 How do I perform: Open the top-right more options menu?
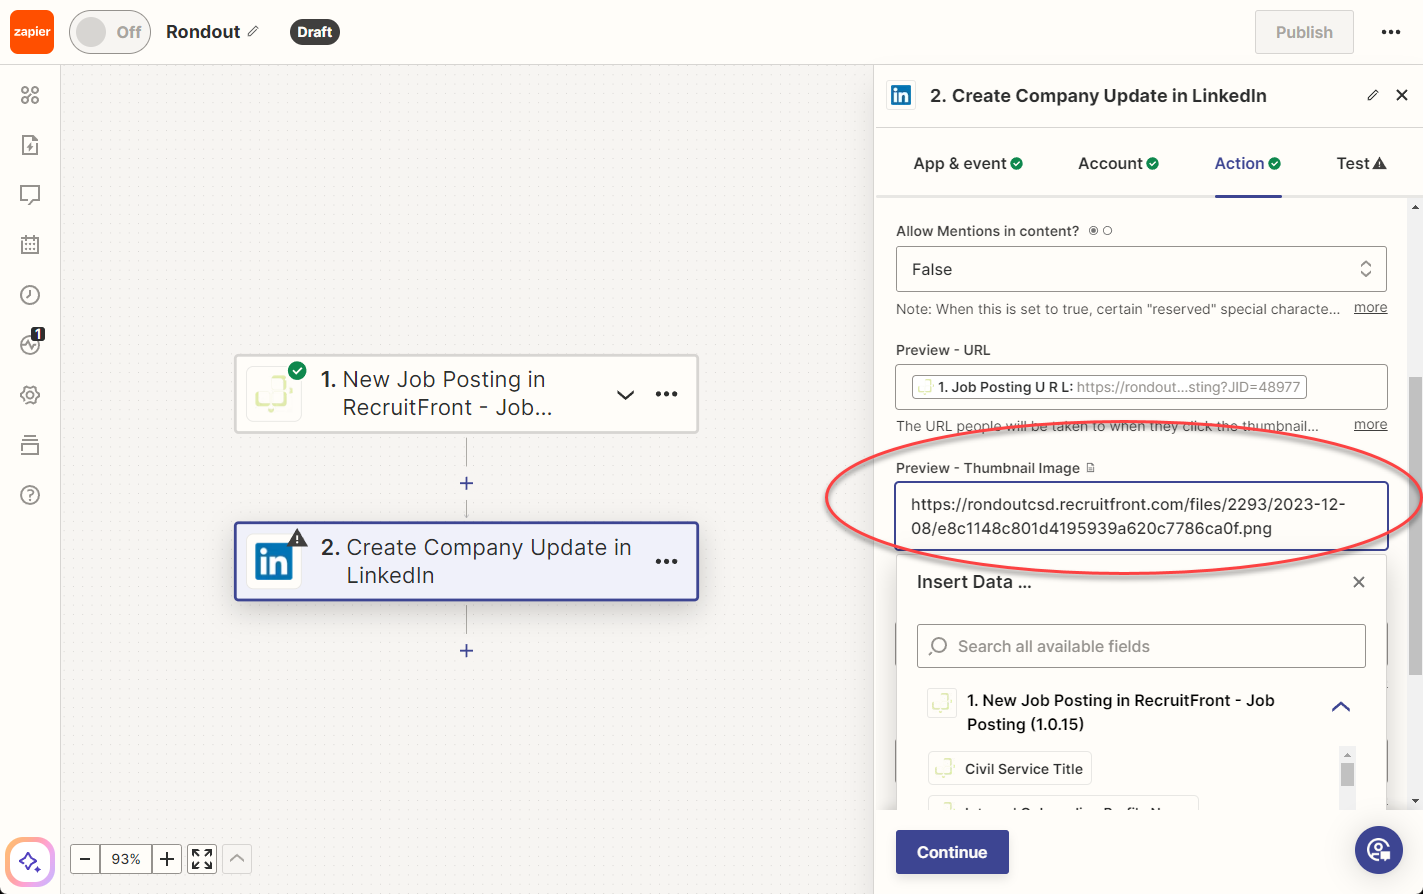coord(1391,32)
